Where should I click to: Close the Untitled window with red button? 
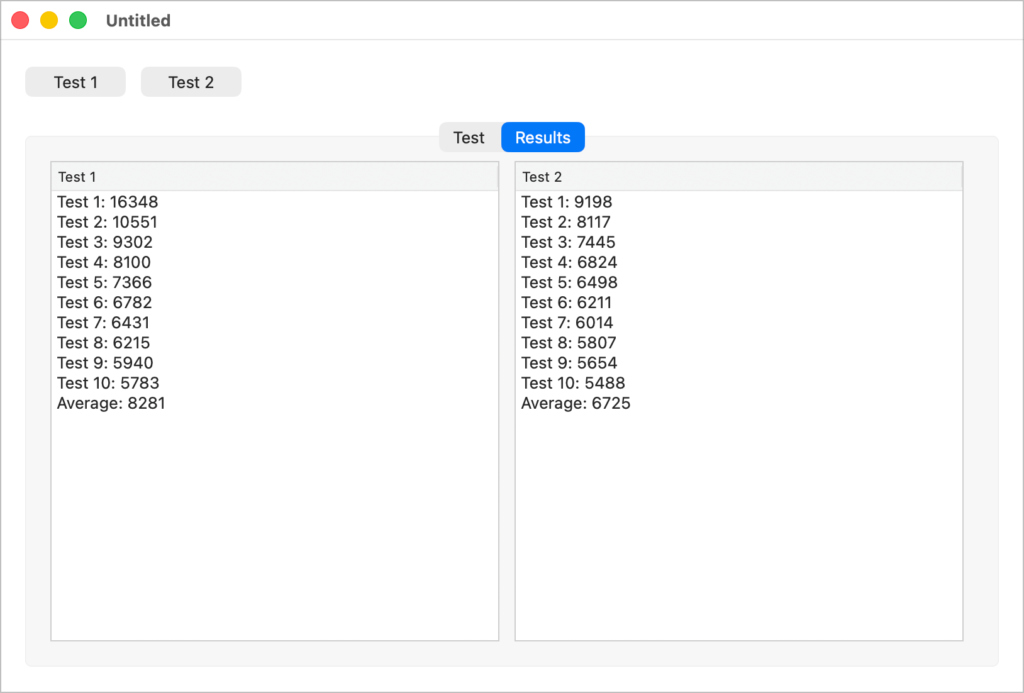click(x=20, y=21)
